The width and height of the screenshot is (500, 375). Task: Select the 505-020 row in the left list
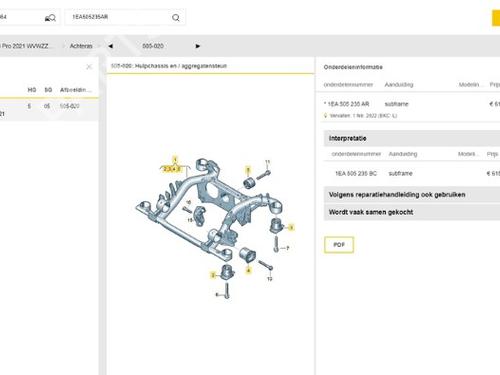click(x=49, y=110)
